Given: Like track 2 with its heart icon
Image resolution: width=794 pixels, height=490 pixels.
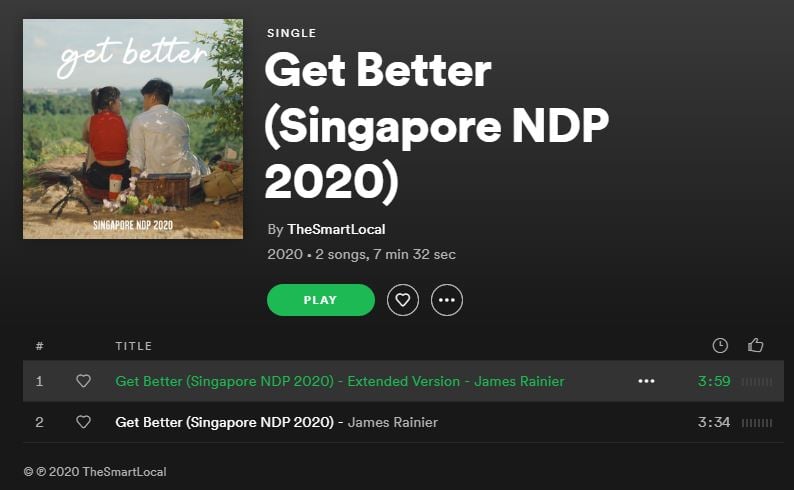Looking at the screenshot, I should (83, 422).
